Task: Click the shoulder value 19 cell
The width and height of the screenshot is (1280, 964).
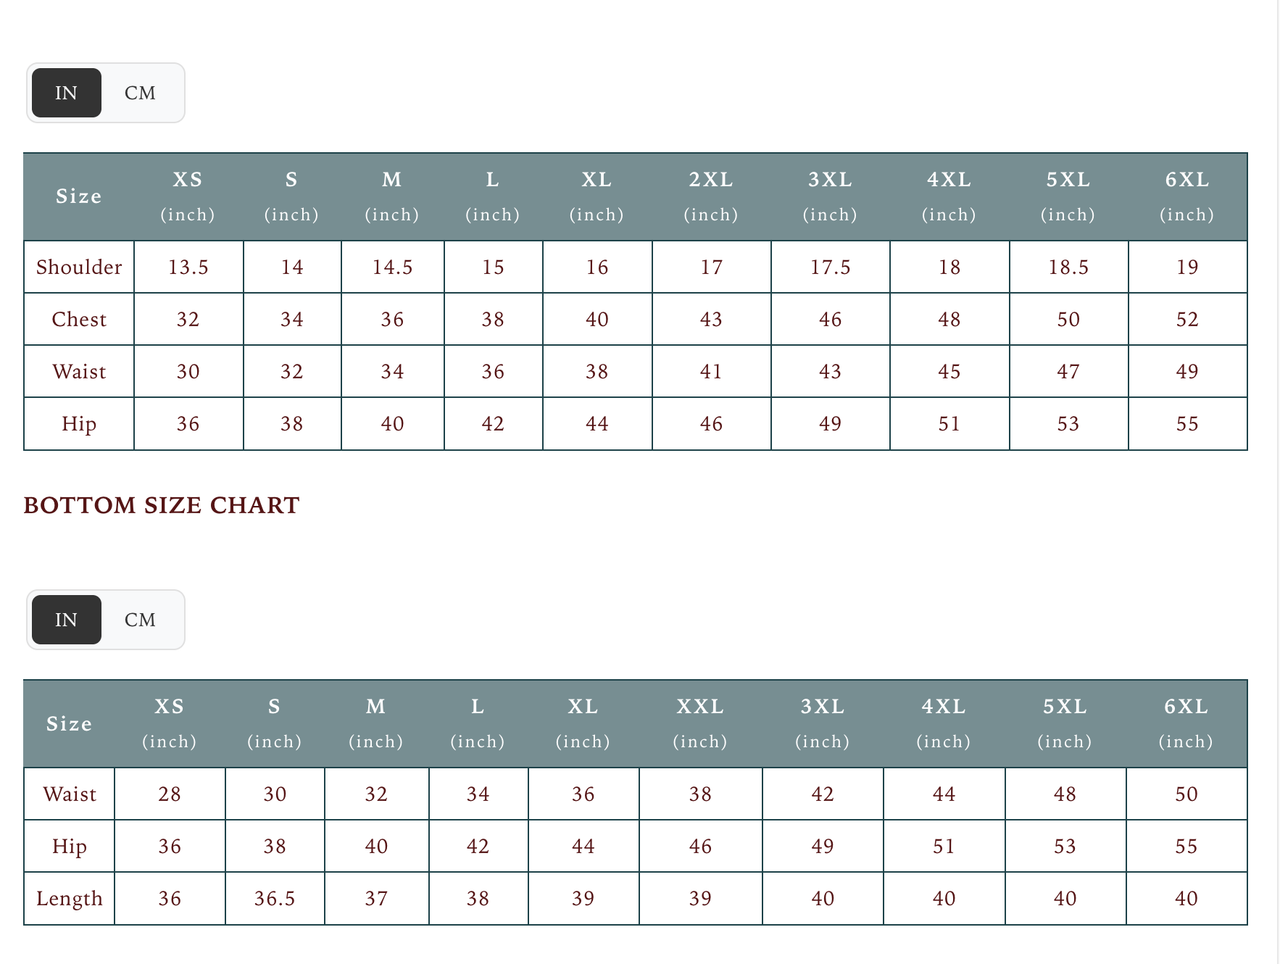Action: click(1187, 267)
